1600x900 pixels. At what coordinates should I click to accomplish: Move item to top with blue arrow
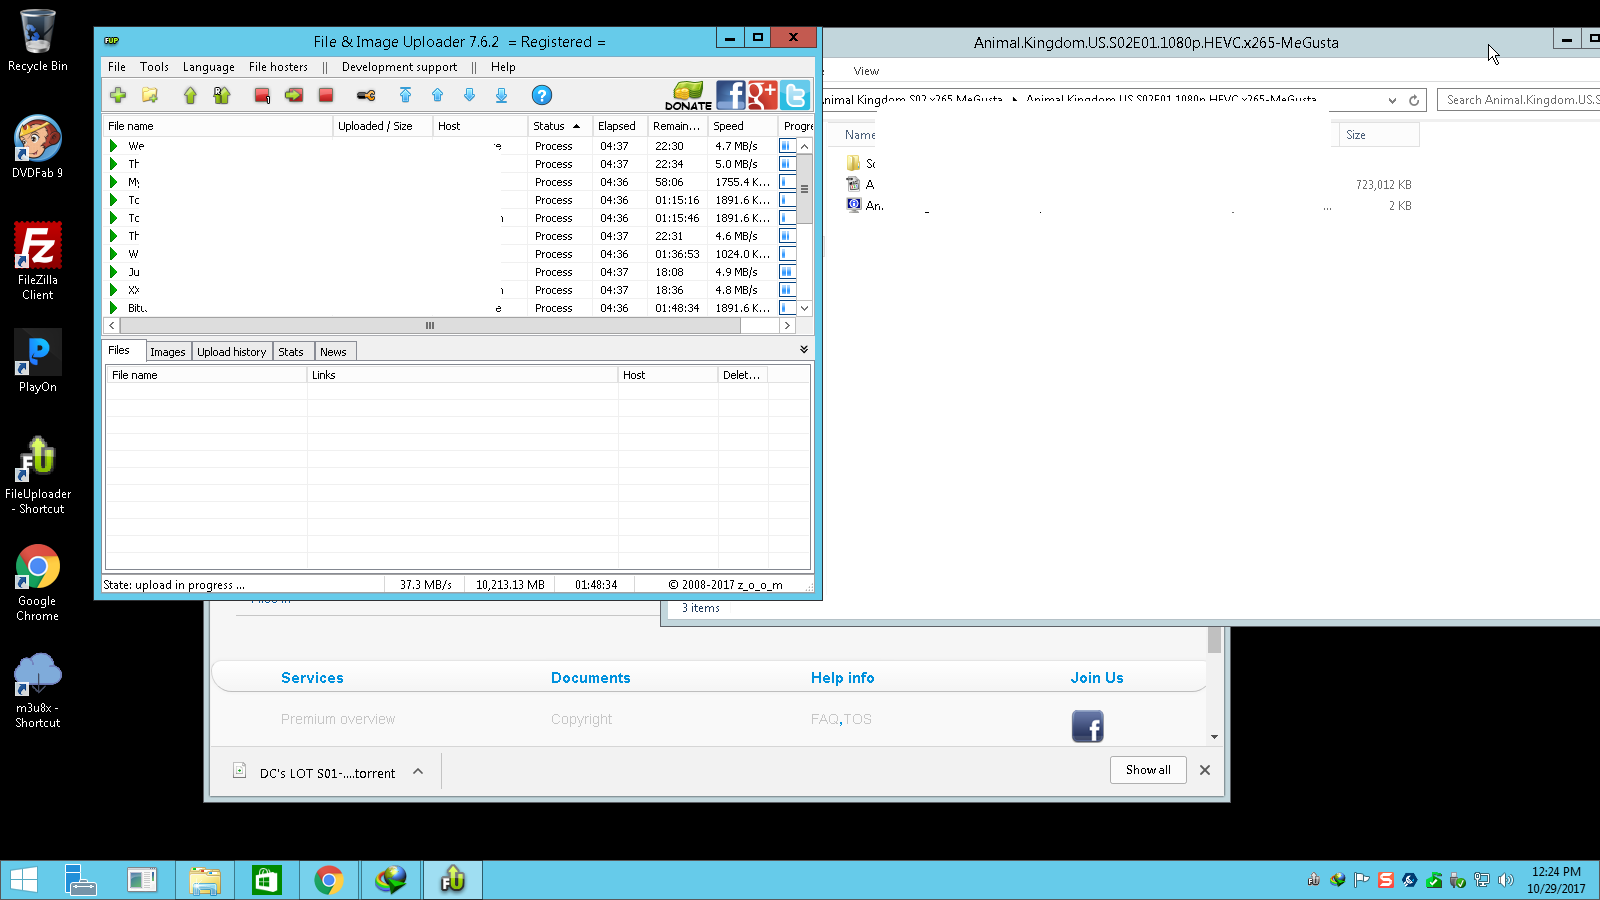(x=405, y=95)
